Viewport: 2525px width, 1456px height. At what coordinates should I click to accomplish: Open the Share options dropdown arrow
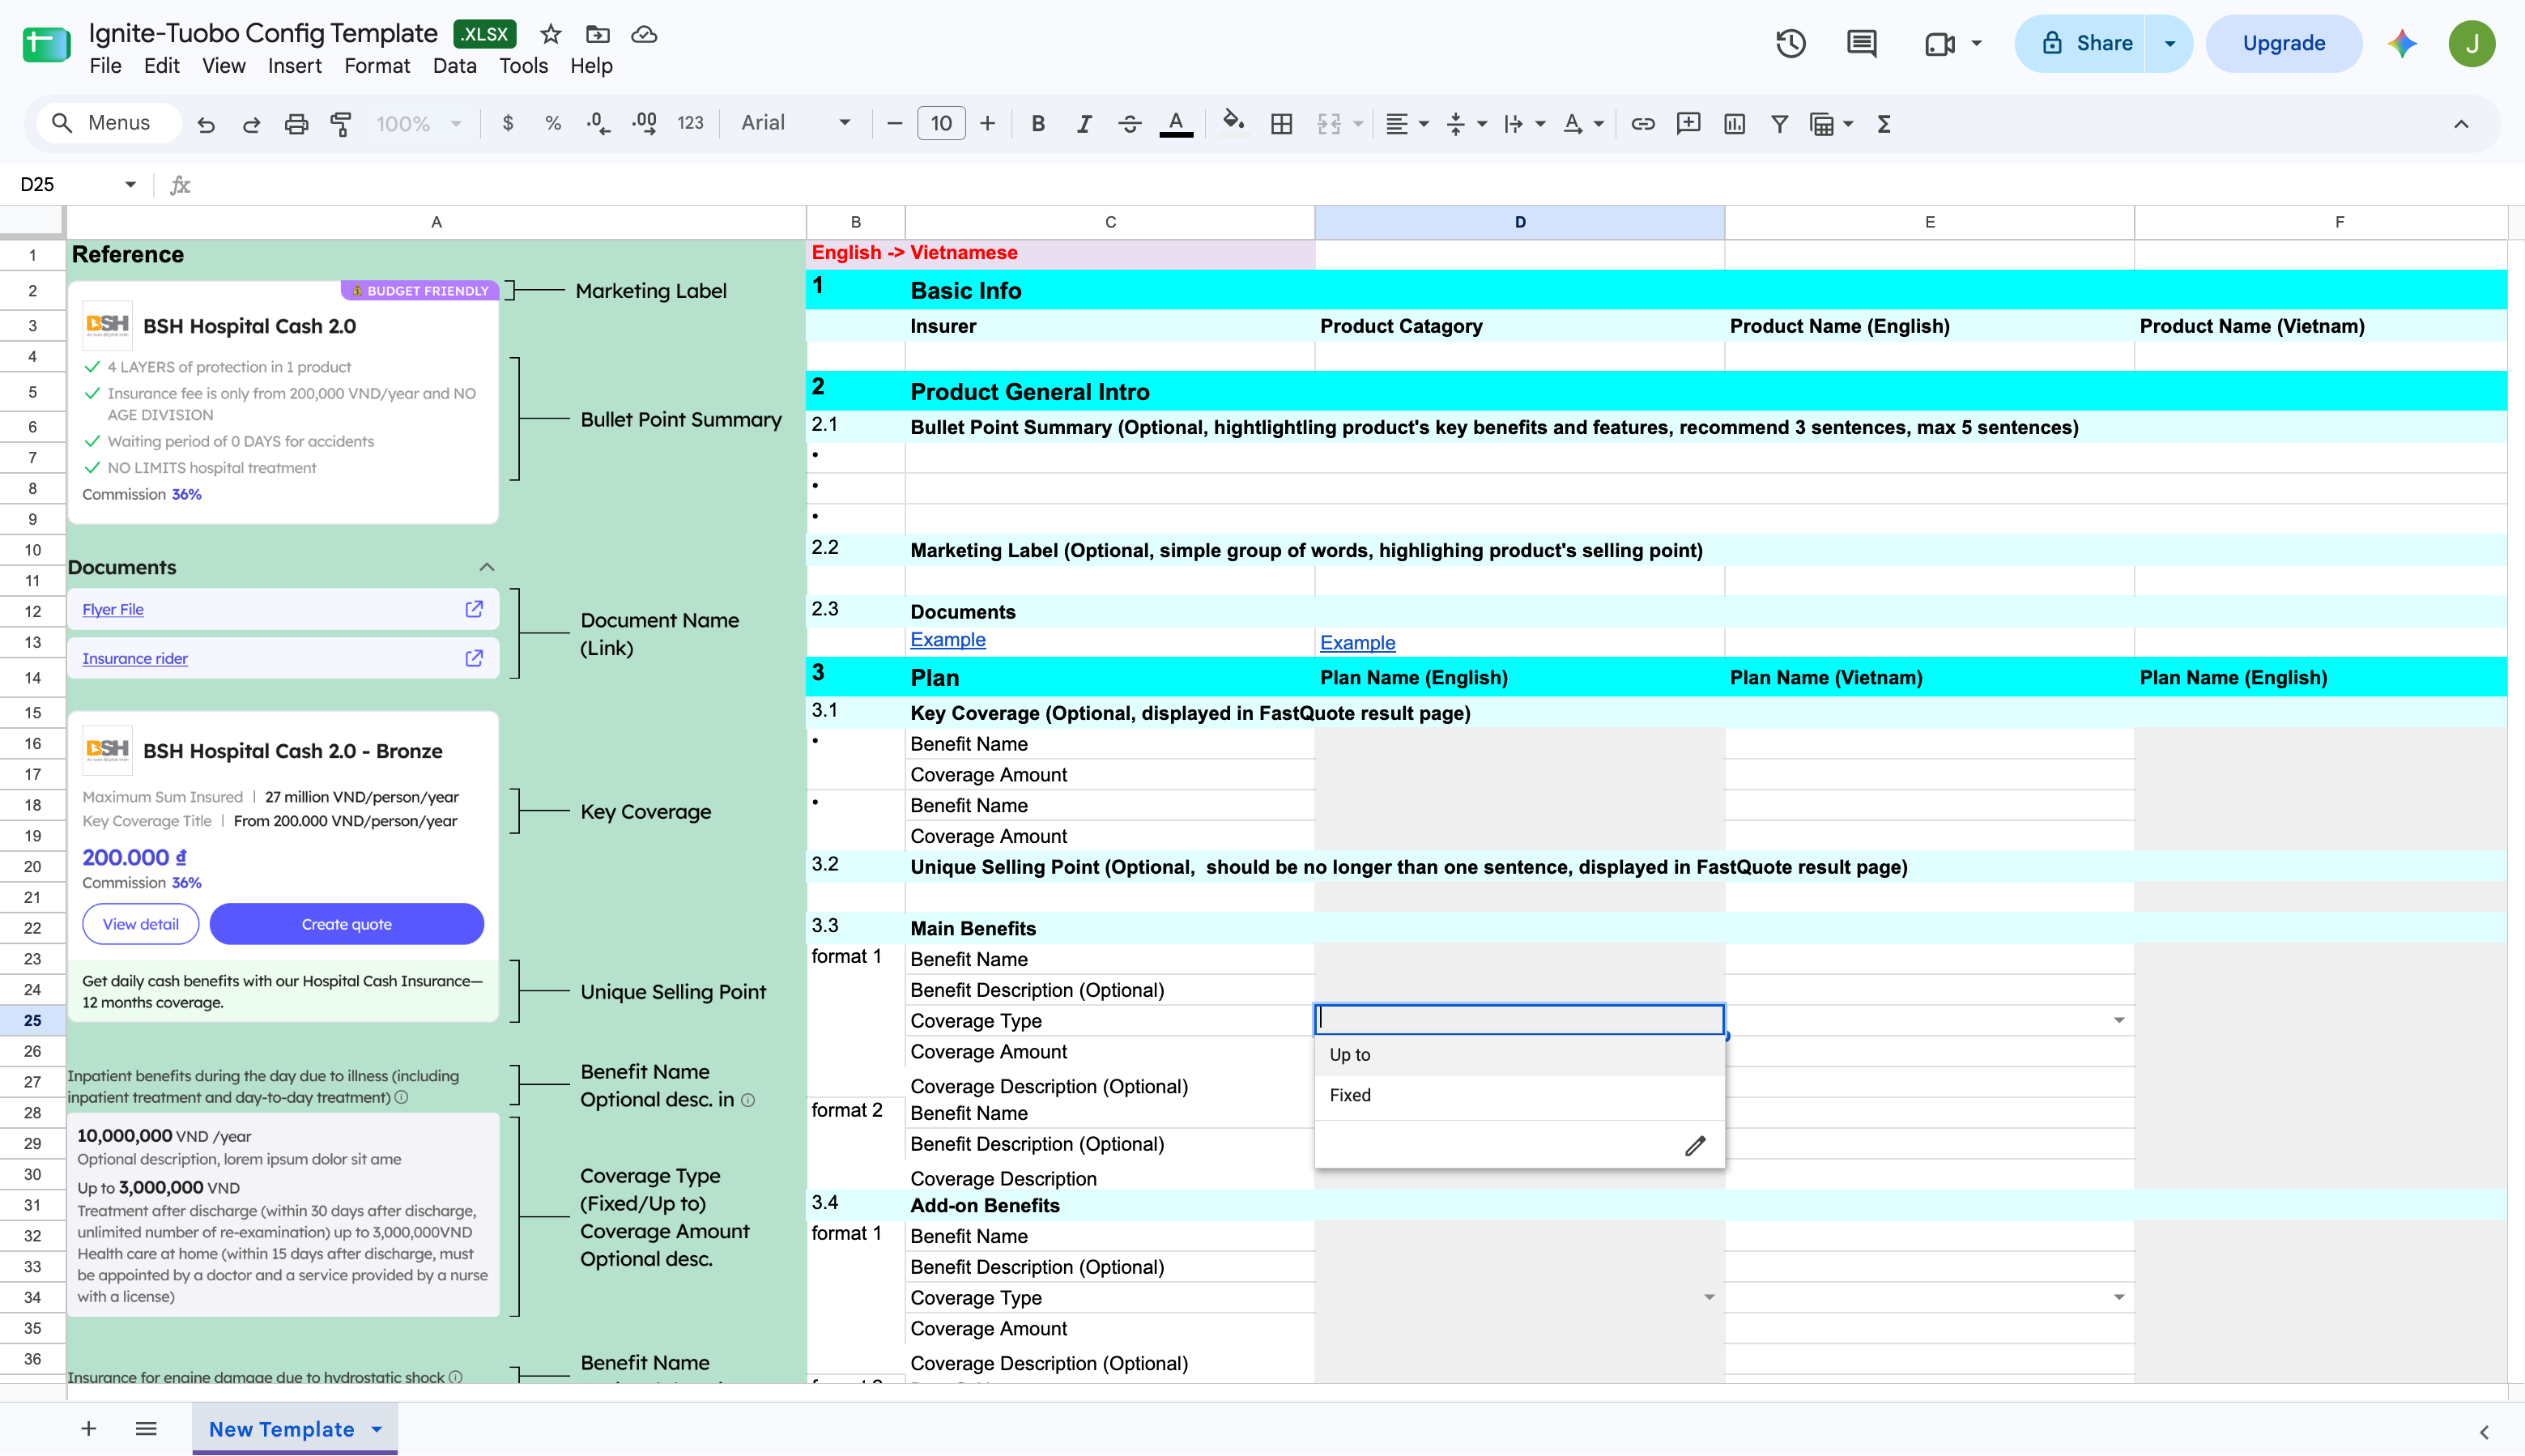(2169, 43)
